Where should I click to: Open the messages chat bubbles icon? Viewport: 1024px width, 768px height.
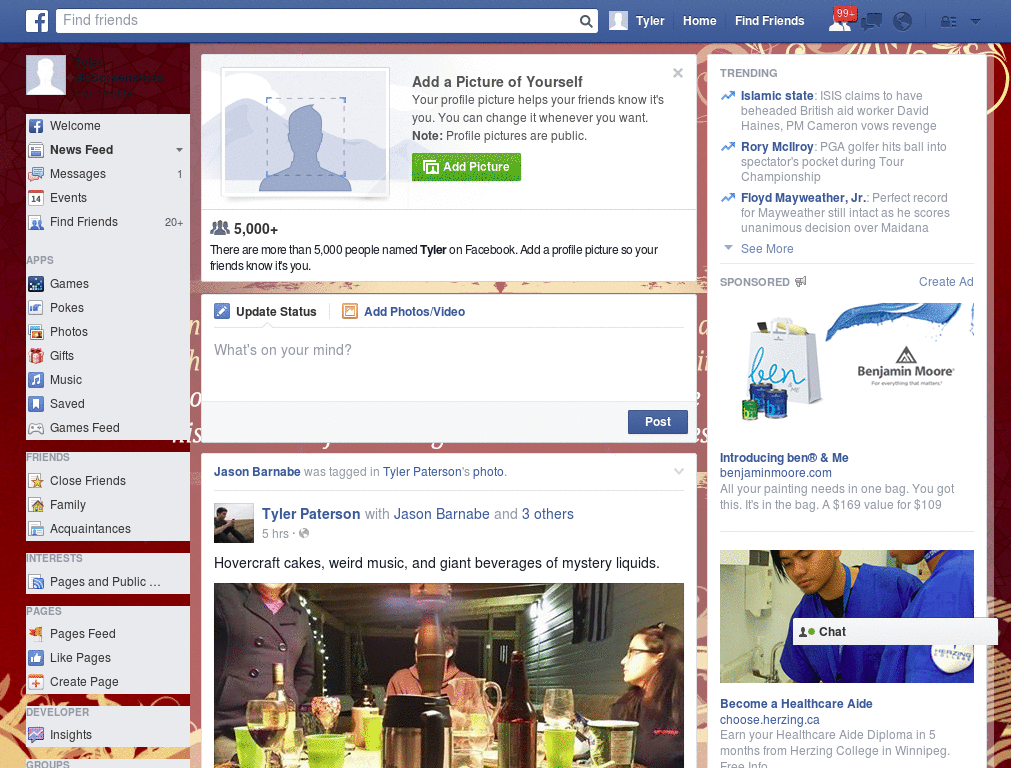pyautogui.click(x=871, y=22)
